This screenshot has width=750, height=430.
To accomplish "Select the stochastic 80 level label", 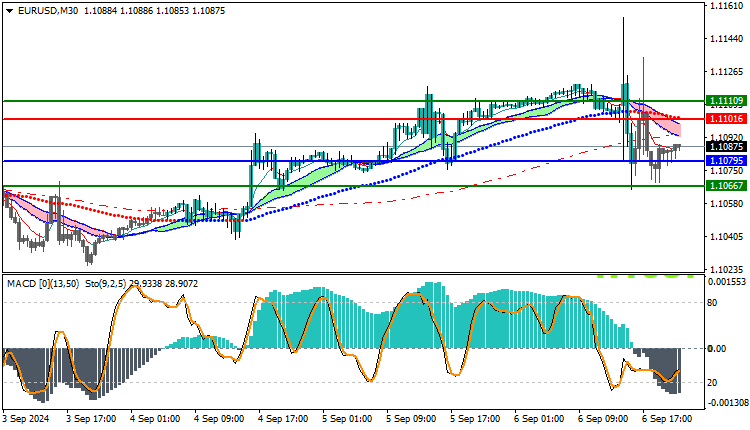I will [x=712, y=303].
